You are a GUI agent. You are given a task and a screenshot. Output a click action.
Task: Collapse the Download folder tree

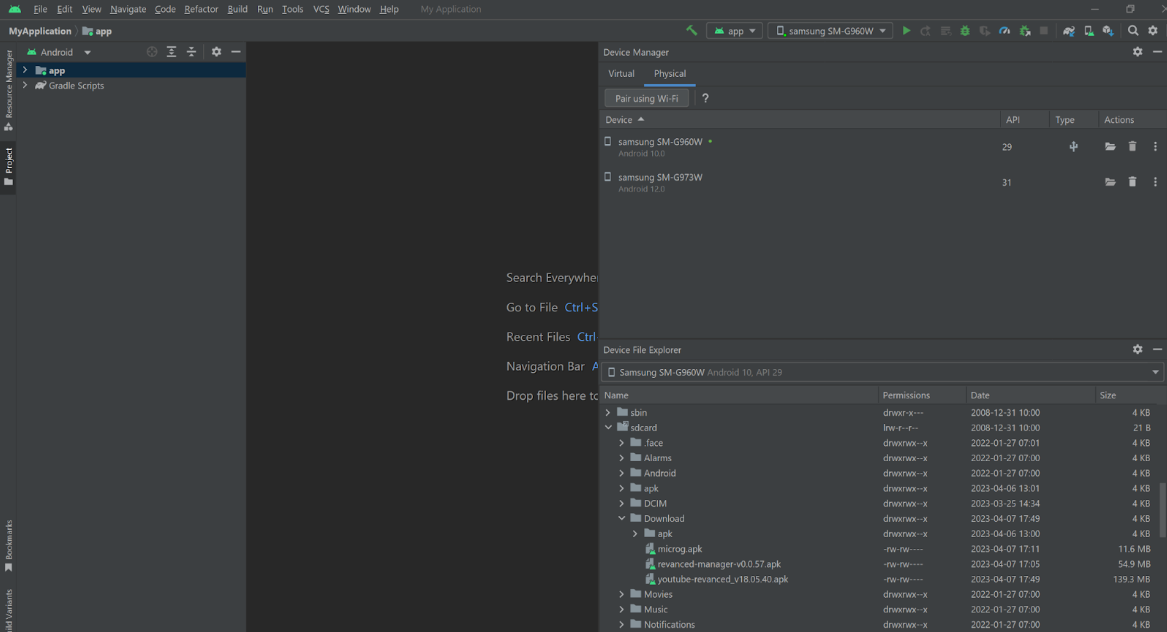622,518
